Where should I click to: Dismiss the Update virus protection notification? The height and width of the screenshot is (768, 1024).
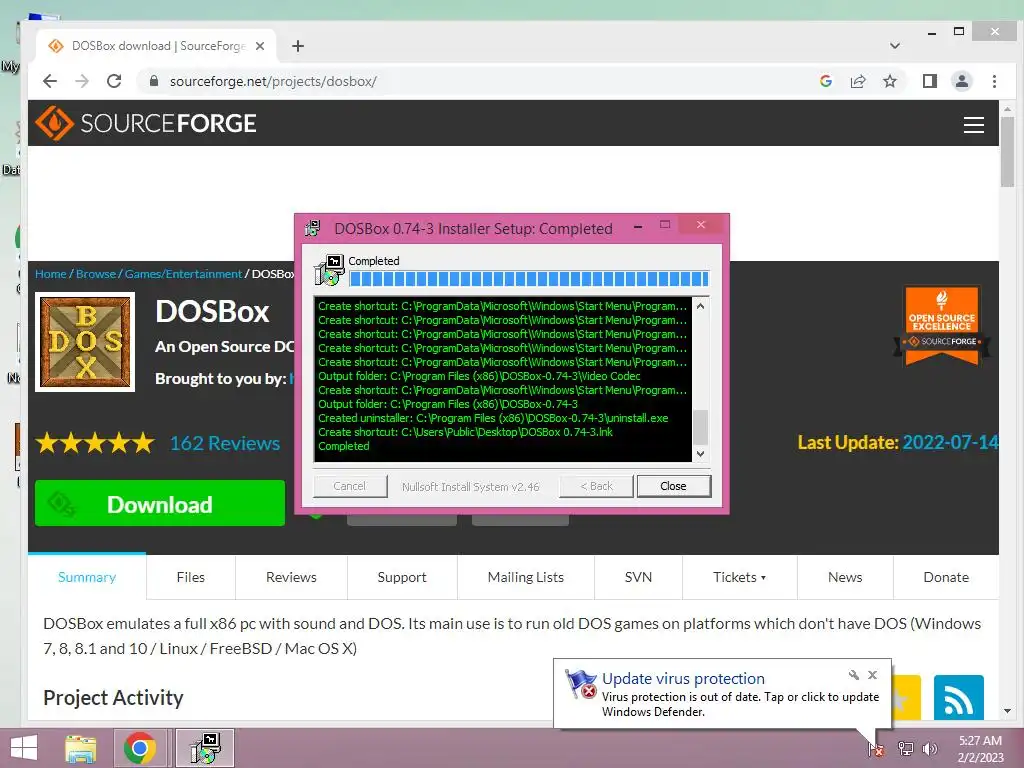coord(872,675)
